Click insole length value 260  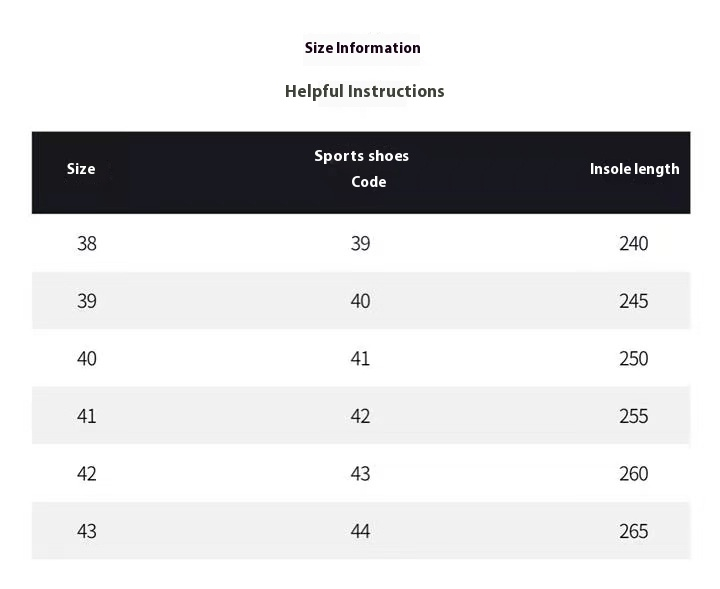tap(634, 474)
